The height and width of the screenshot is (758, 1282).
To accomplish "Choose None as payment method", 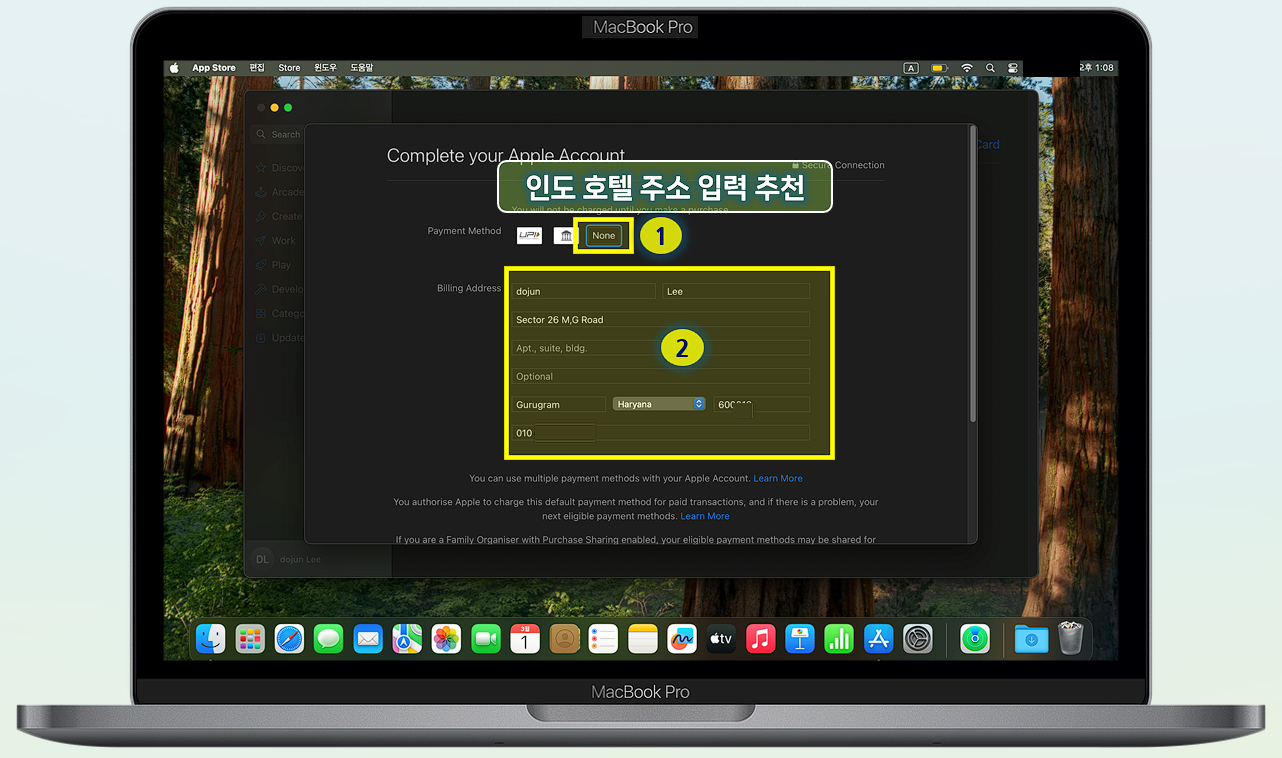I will pyautogui.click(x=604, y=235).
